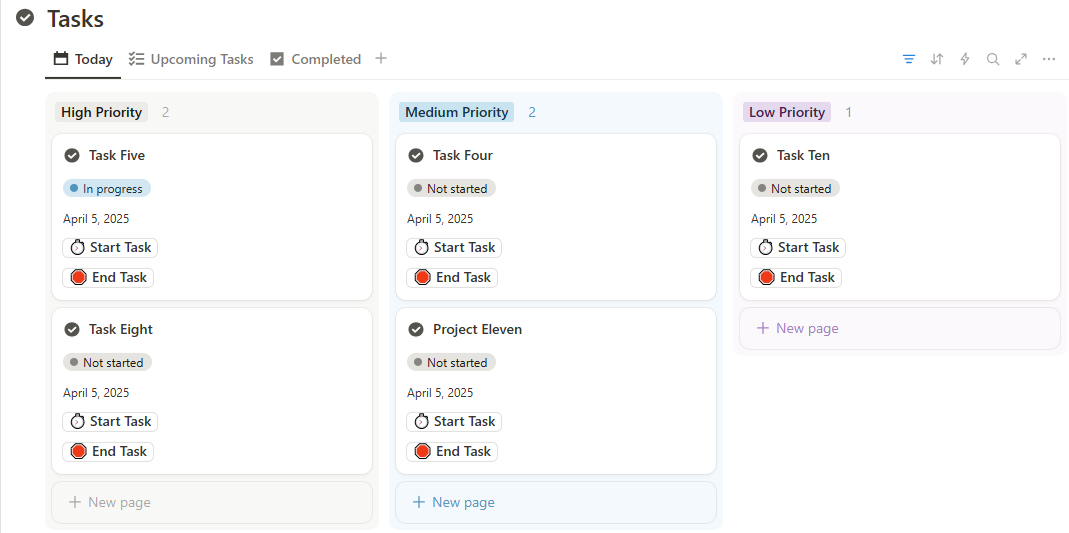Click the Low Priority purple group label
The image size is (1069, 533).
click(787, 112)
